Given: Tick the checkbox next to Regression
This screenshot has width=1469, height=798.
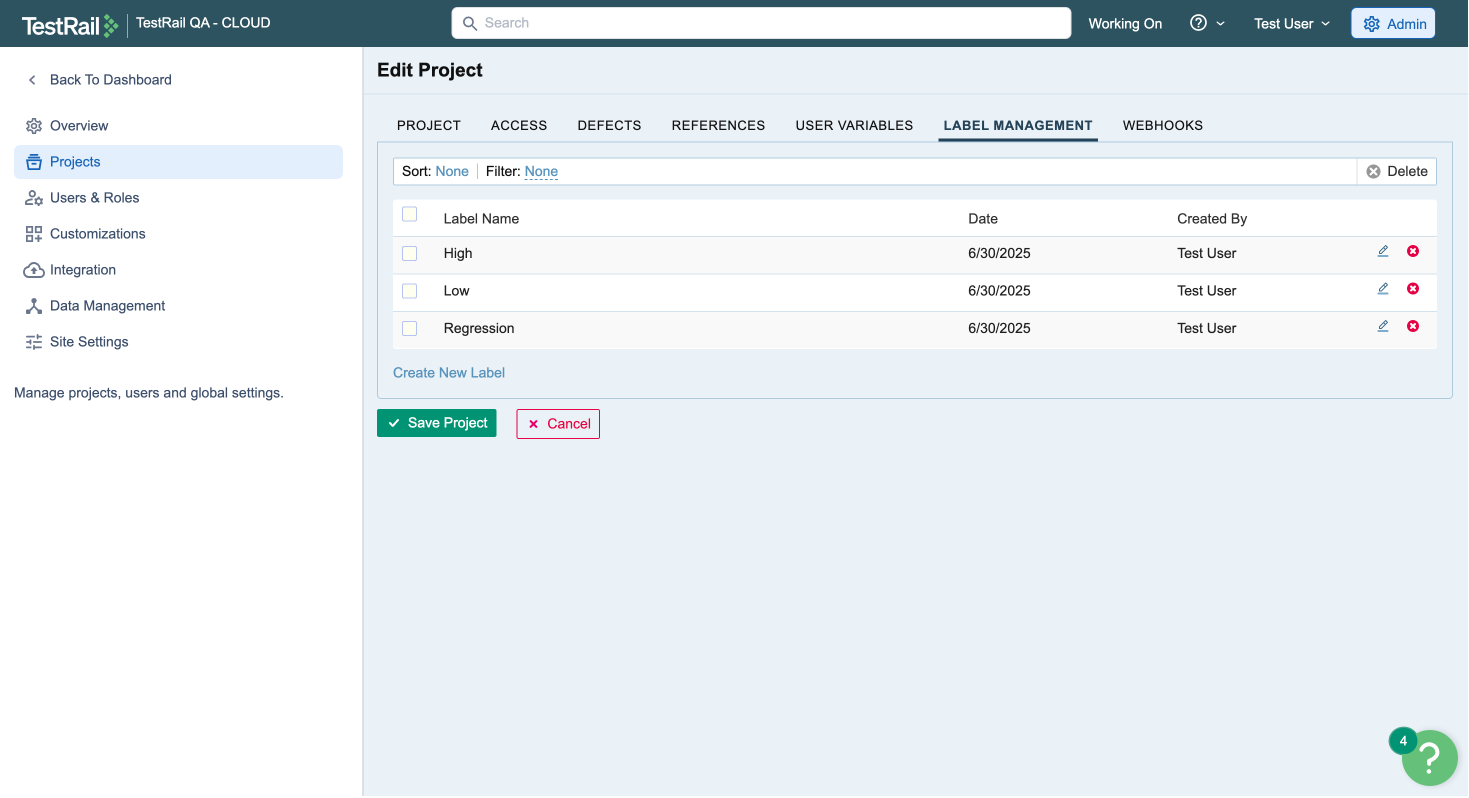Looking at the screenshot, I should (409, 329).
